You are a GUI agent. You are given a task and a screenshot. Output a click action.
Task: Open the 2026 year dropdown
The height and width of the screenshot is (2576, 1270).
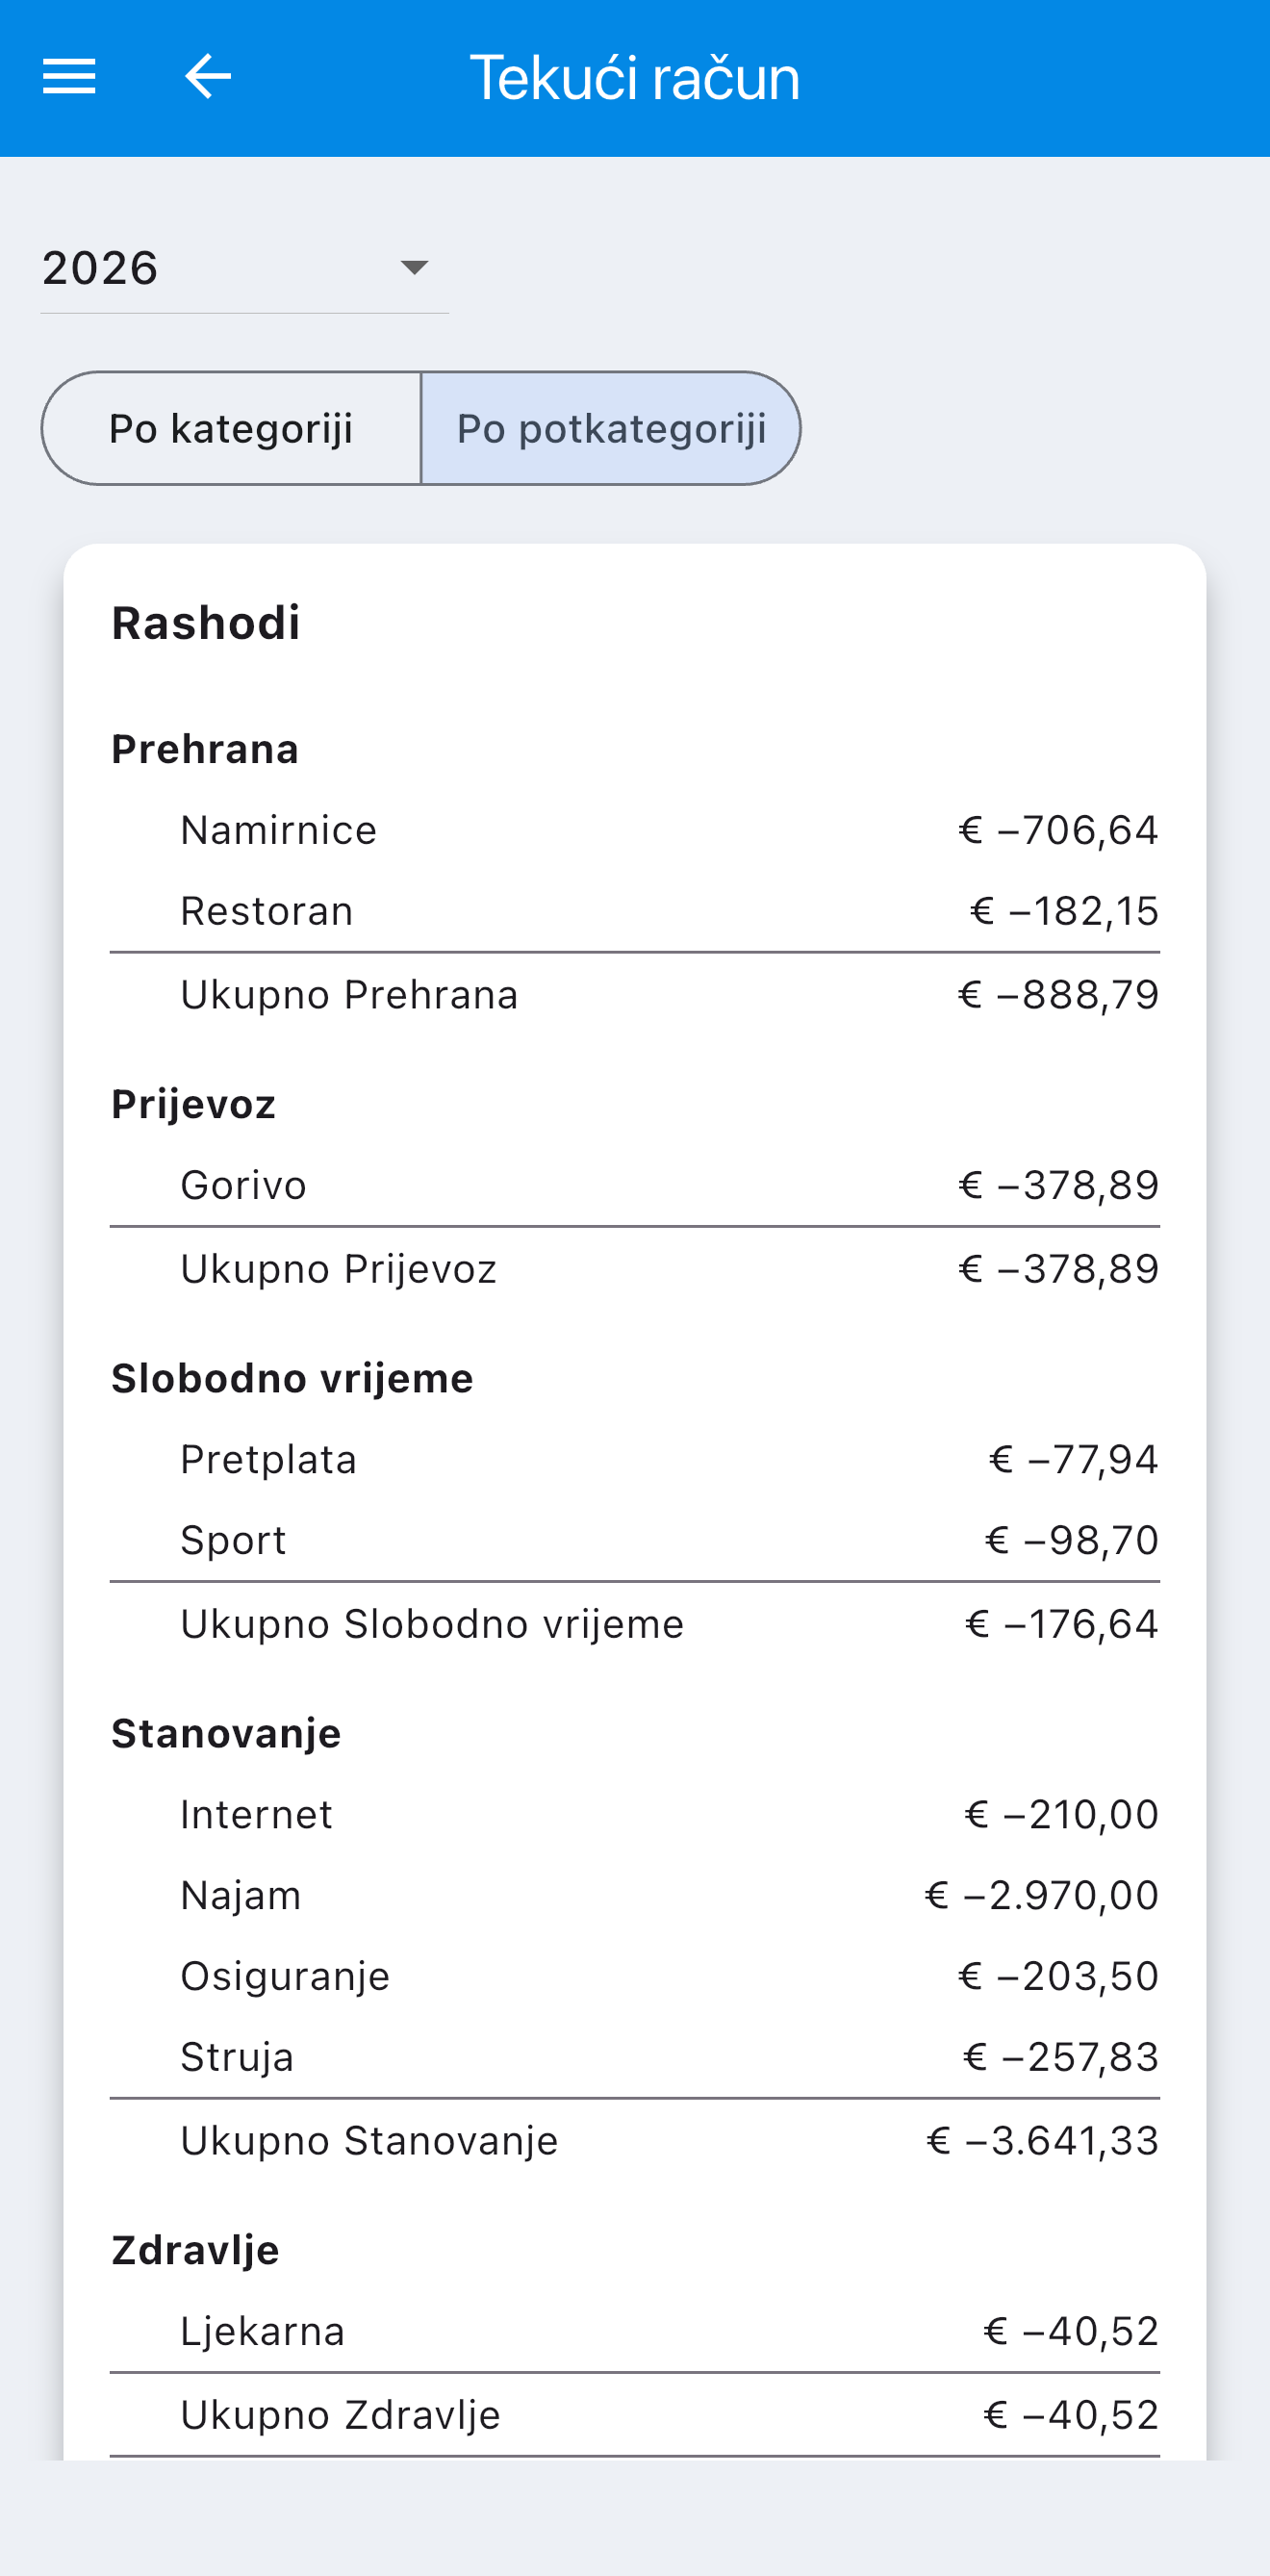(244, 268)
